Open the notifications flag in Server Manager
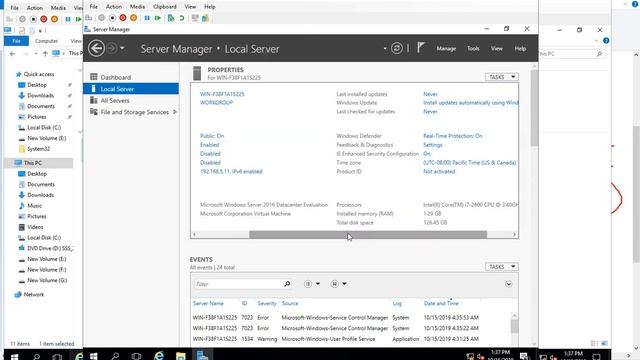Screen dimensions: 640x360 [421, 48]
